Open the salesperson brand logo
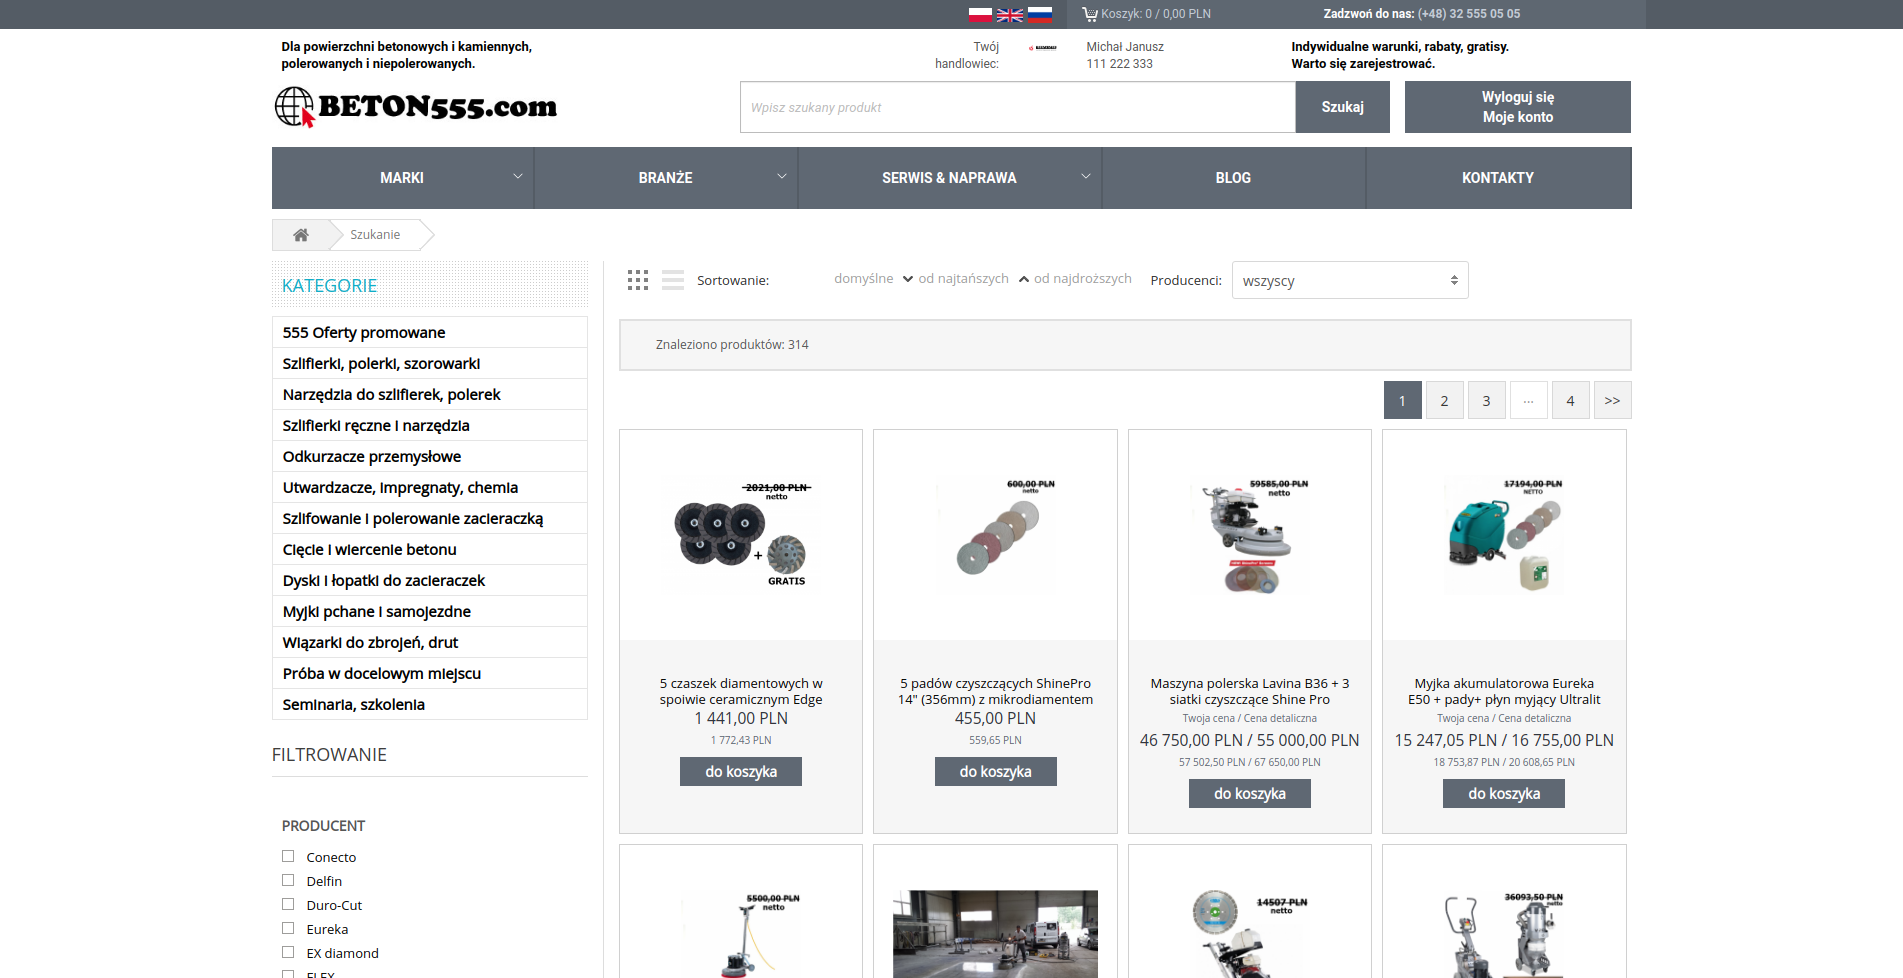This screenshot has height=978, width=1903. (x=1043, y=47)
